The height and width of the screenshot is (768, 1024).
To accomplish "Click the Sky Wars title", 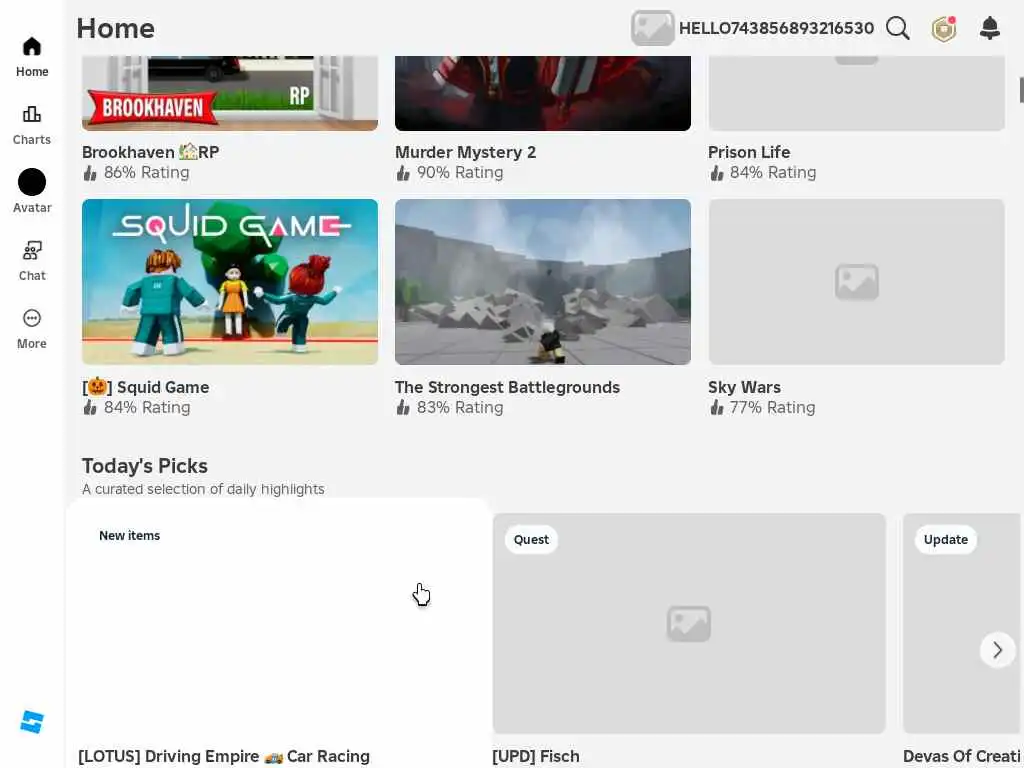I will (744, 387).
